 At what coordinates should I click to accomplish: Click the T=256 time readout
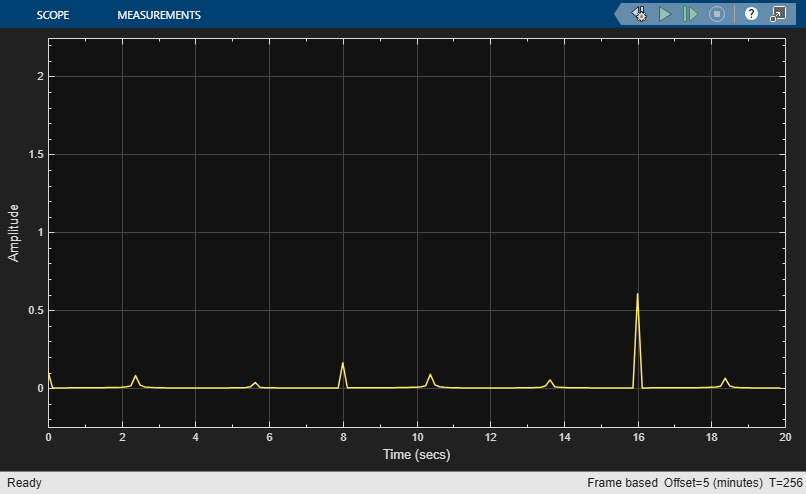(x=783, y=483)
